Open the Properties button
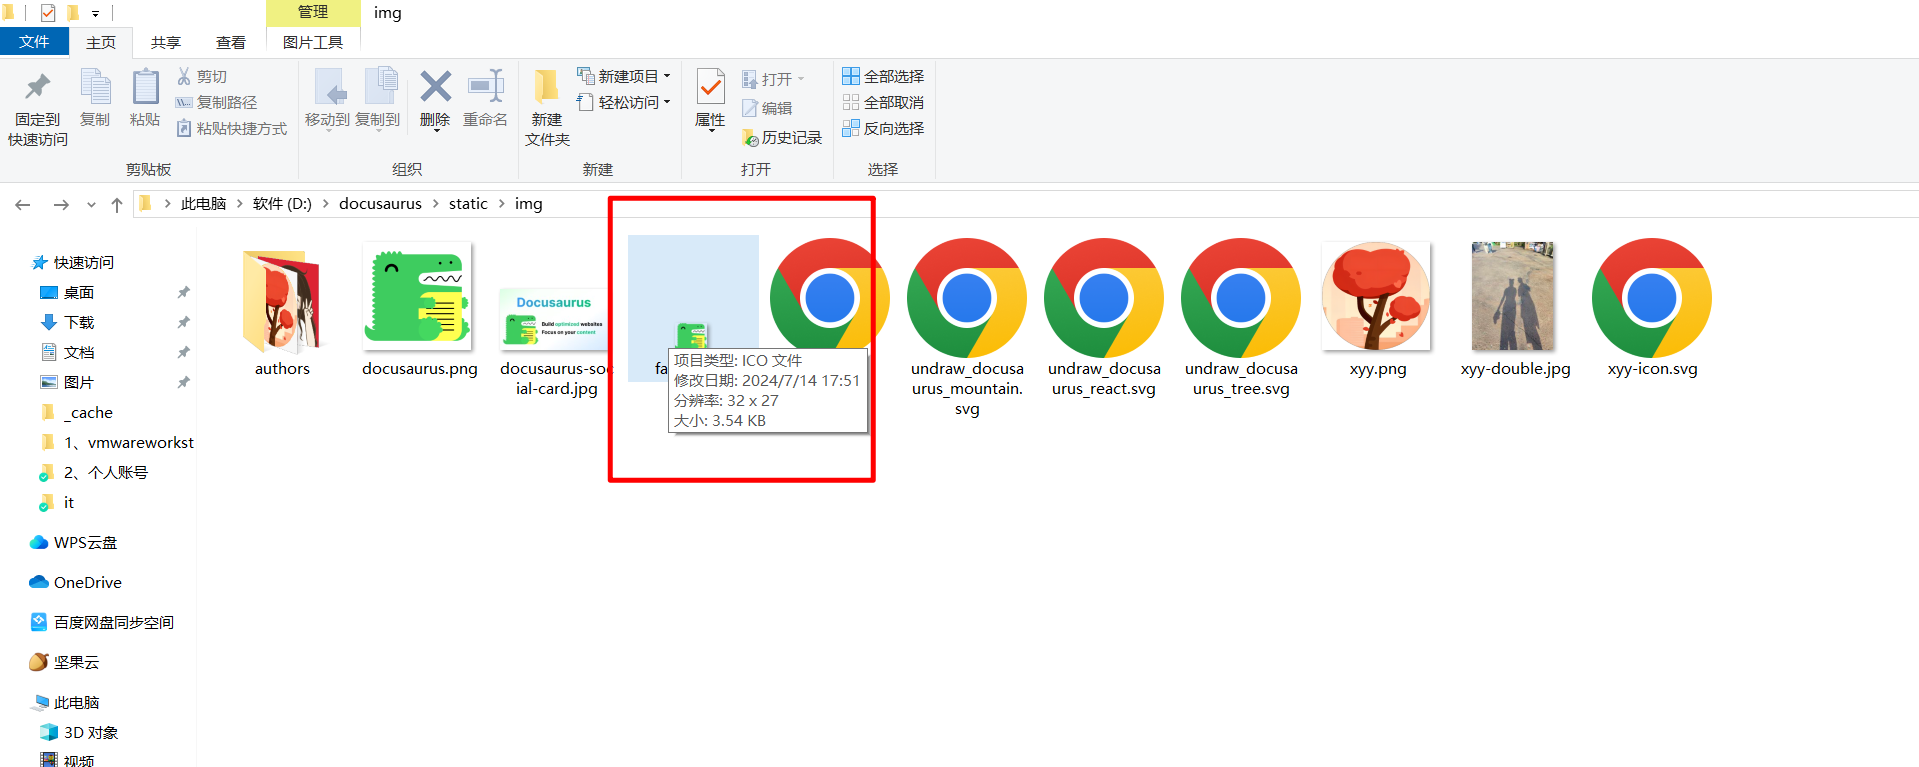The height and width of the screenshot is (767, 1919). [x=710, y=98]
